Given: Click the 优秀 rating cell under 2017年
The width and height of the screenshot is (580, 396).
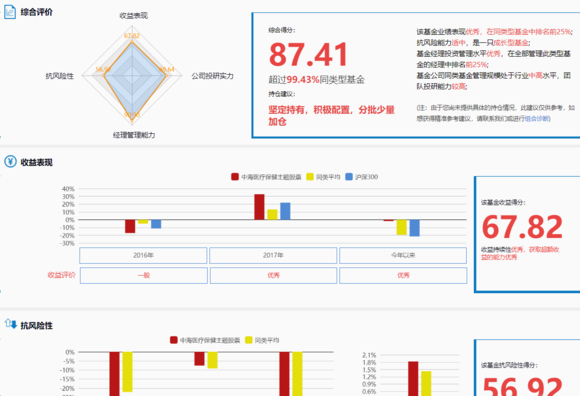Looking at the screenshot, I should (273, 275).
